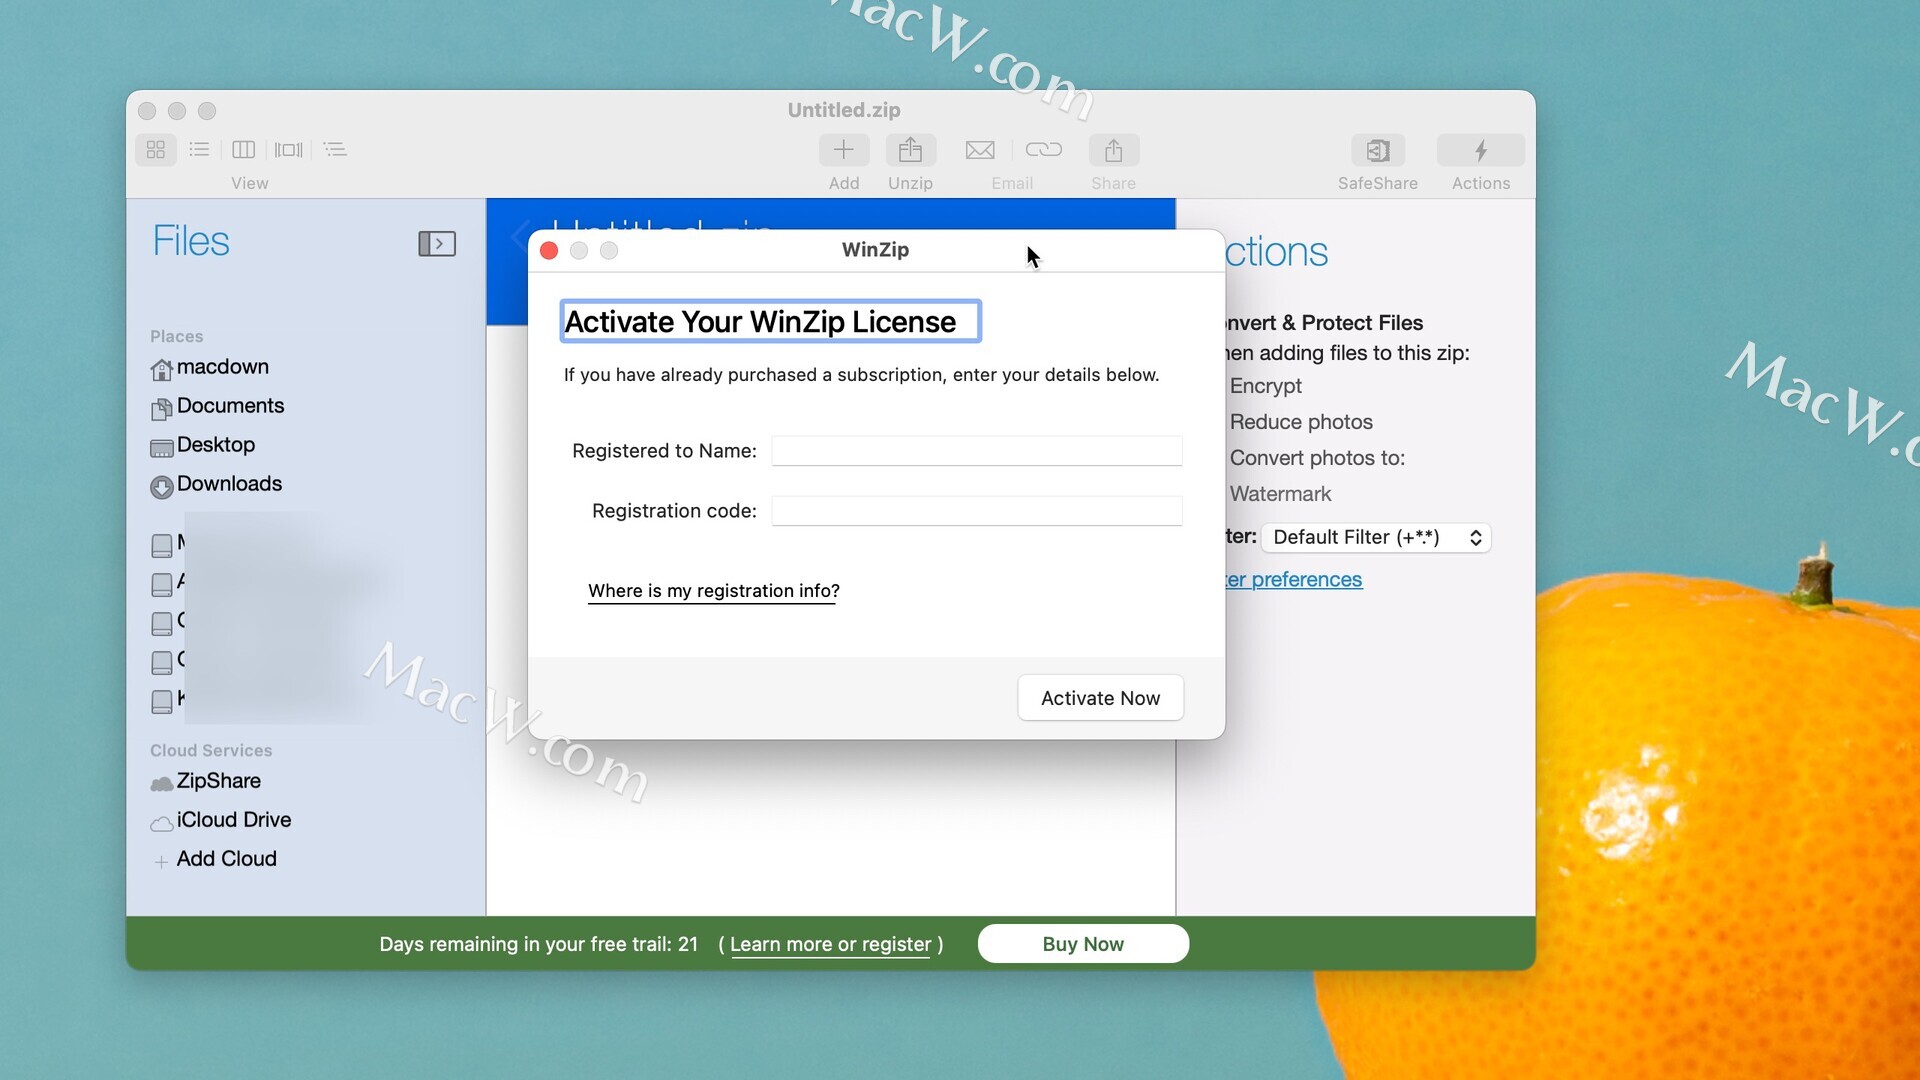1920x1080 pixels.
Task: Switch to column view mode
Action: click(x=243, y=150)
